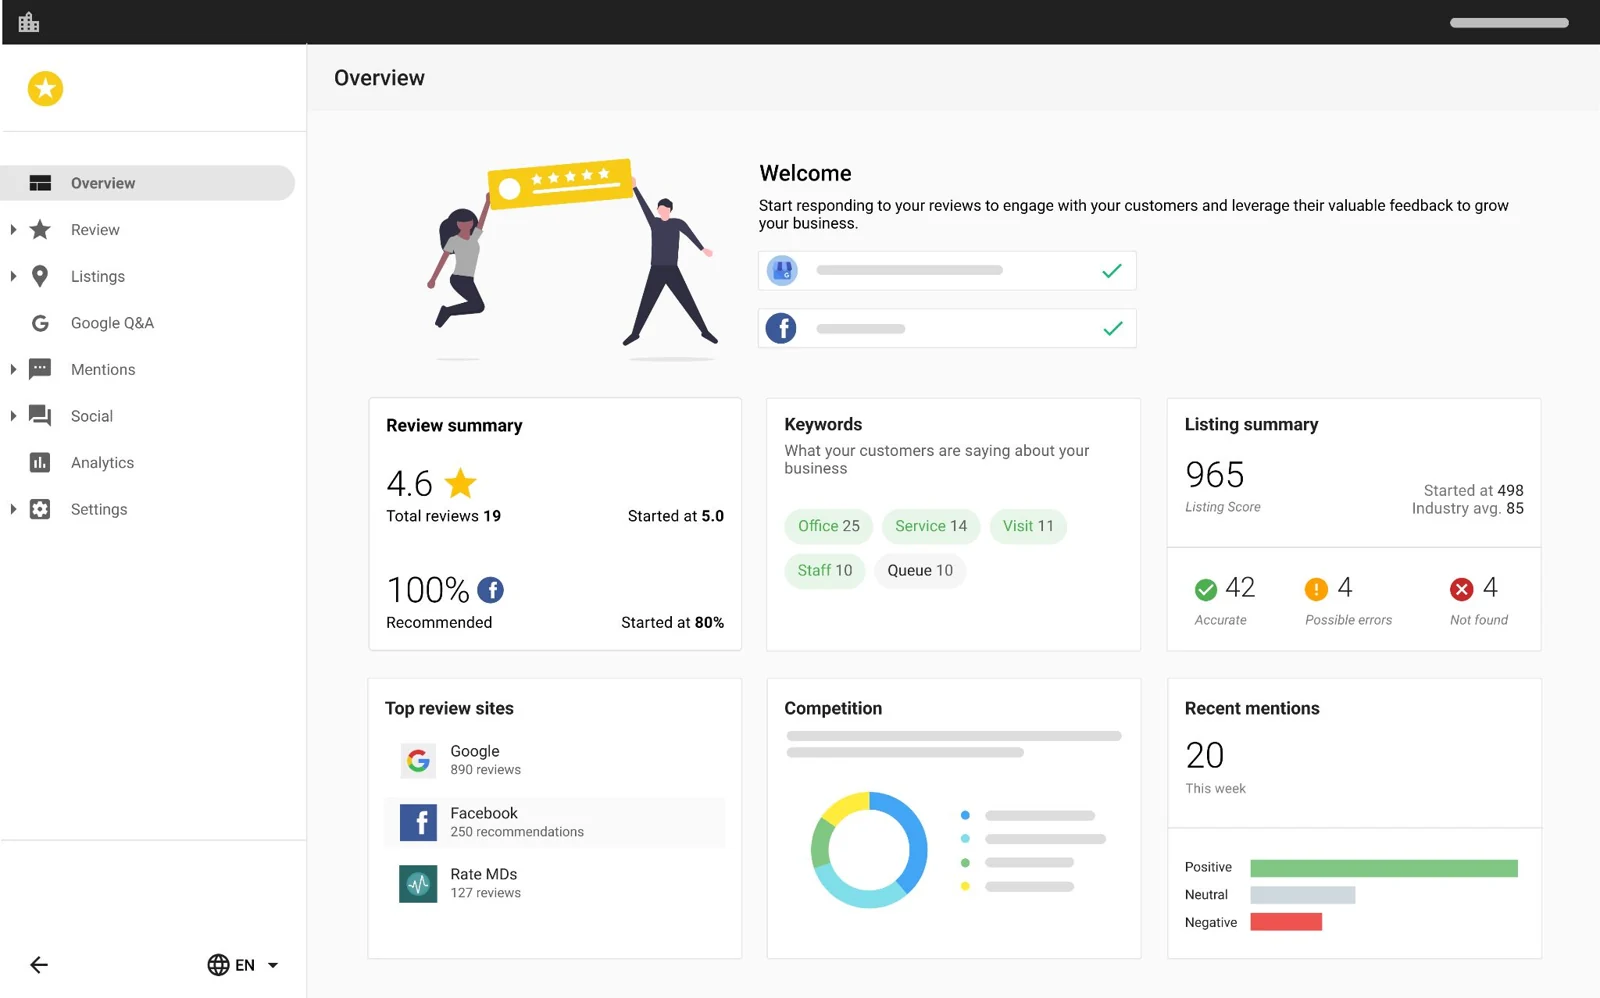Click the Facebook logo in Top review sites
Screen dimensions: 1600x998
coord(418,823)
